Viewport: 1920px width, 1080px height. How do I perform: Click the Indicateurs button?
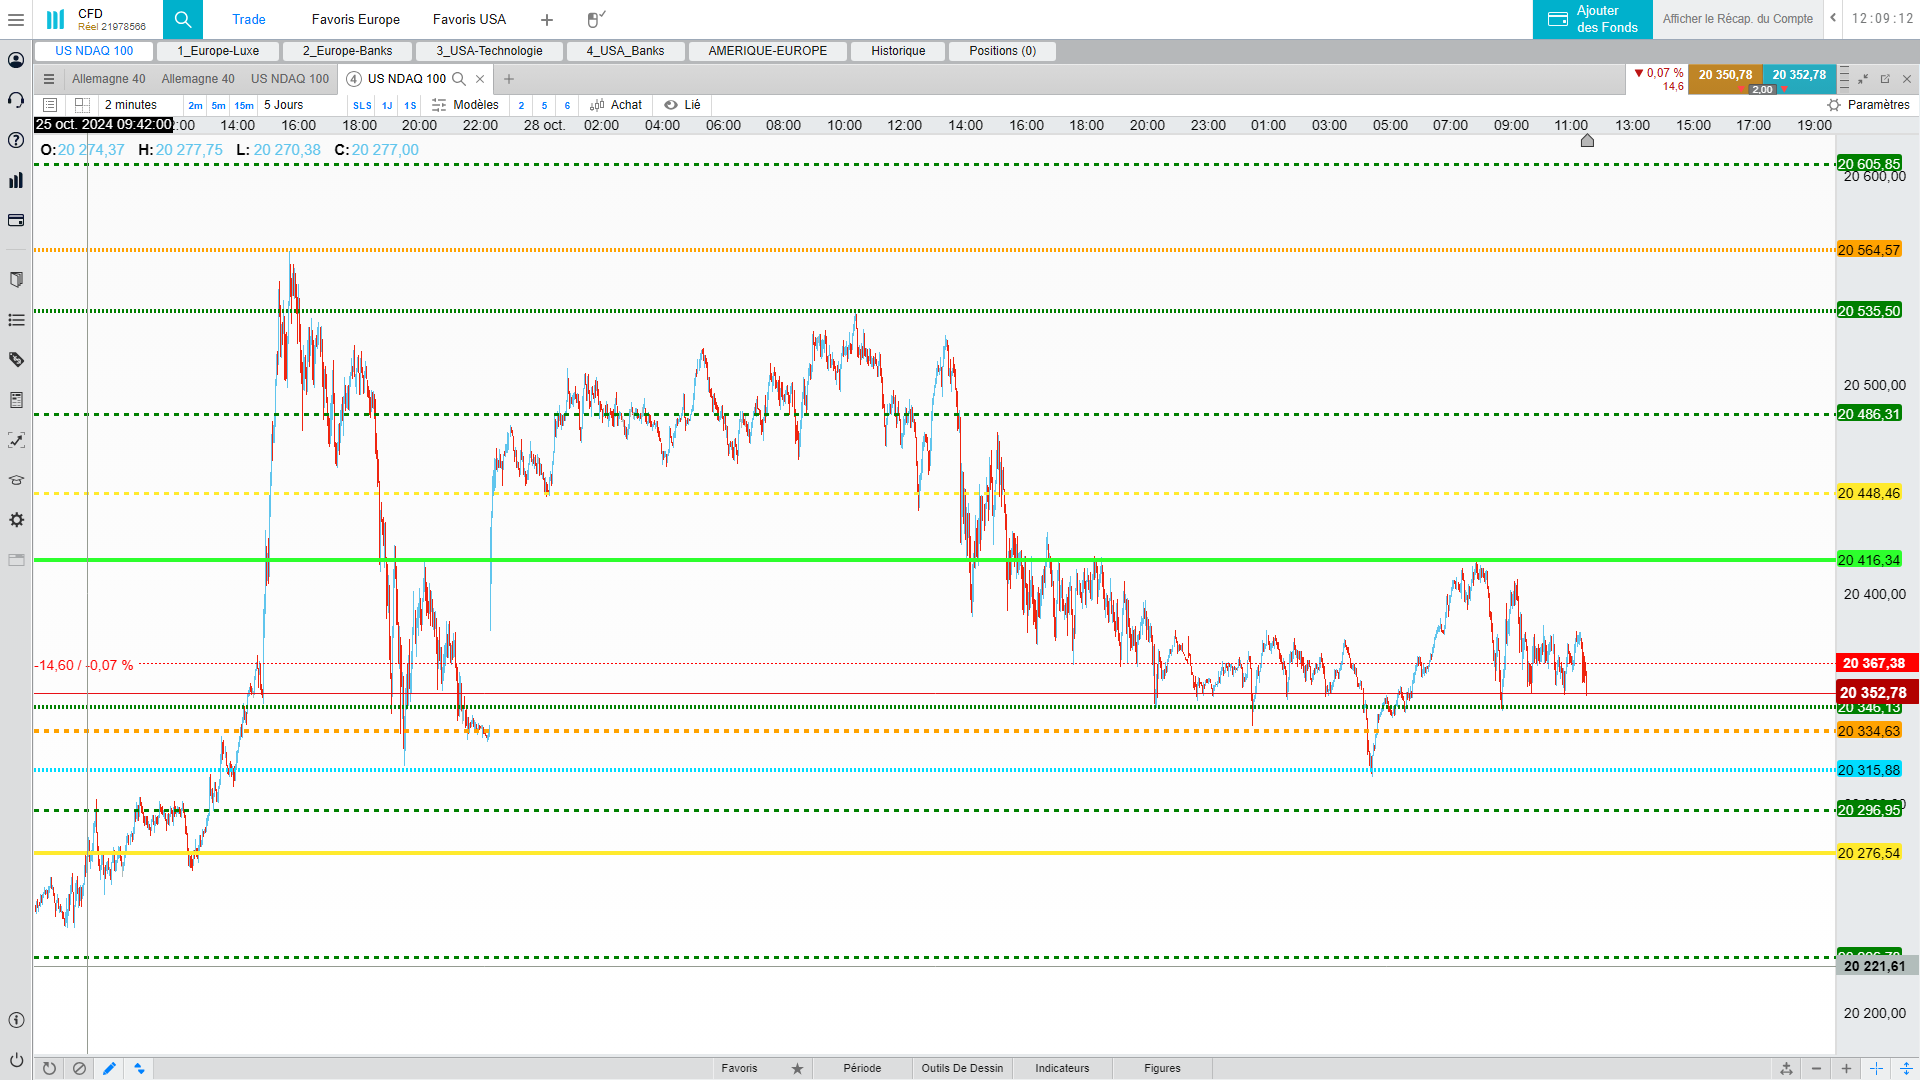[1062, 1068]
